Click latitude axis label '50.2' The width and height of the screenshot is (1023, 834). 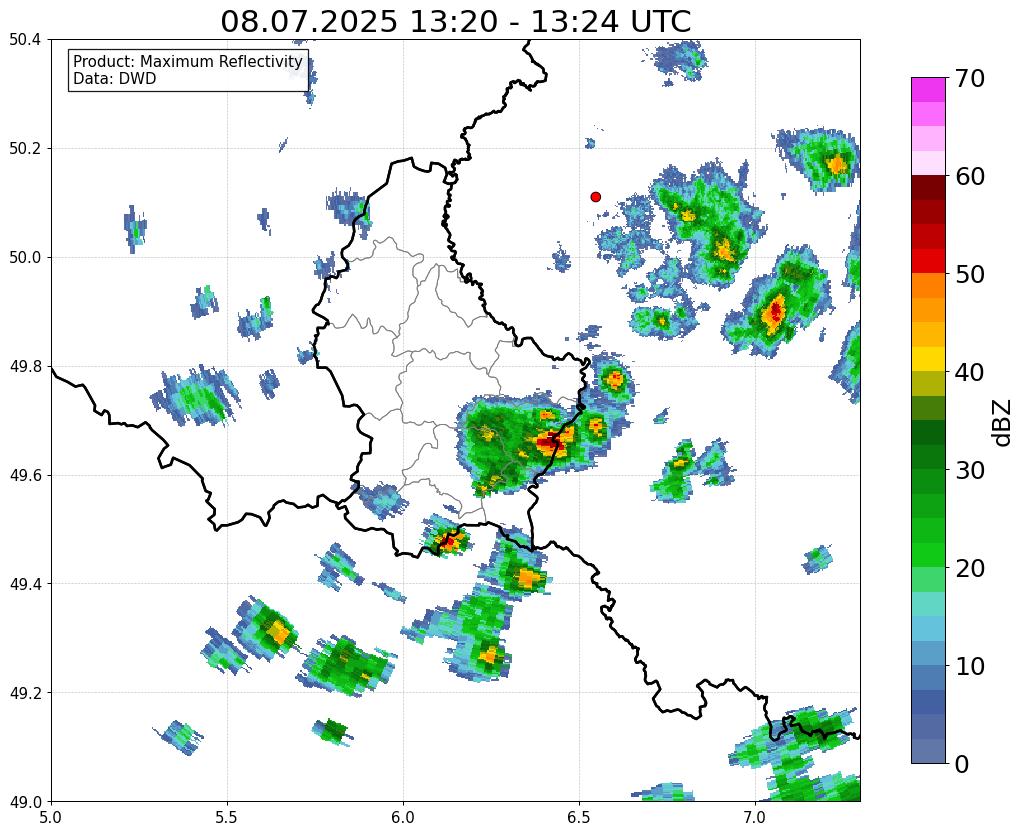click(25, 149)
